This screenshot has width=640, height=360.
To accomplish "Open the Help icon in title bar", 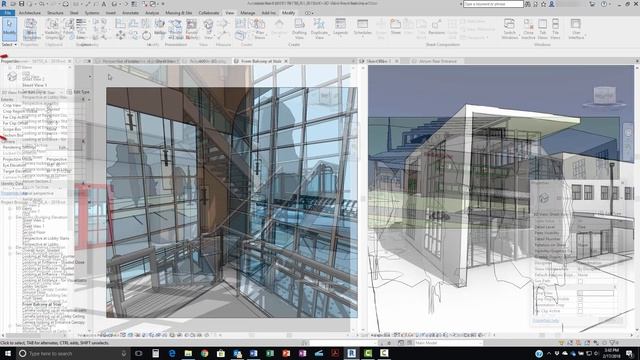I will pyautogui.click(x=604, y=4).
